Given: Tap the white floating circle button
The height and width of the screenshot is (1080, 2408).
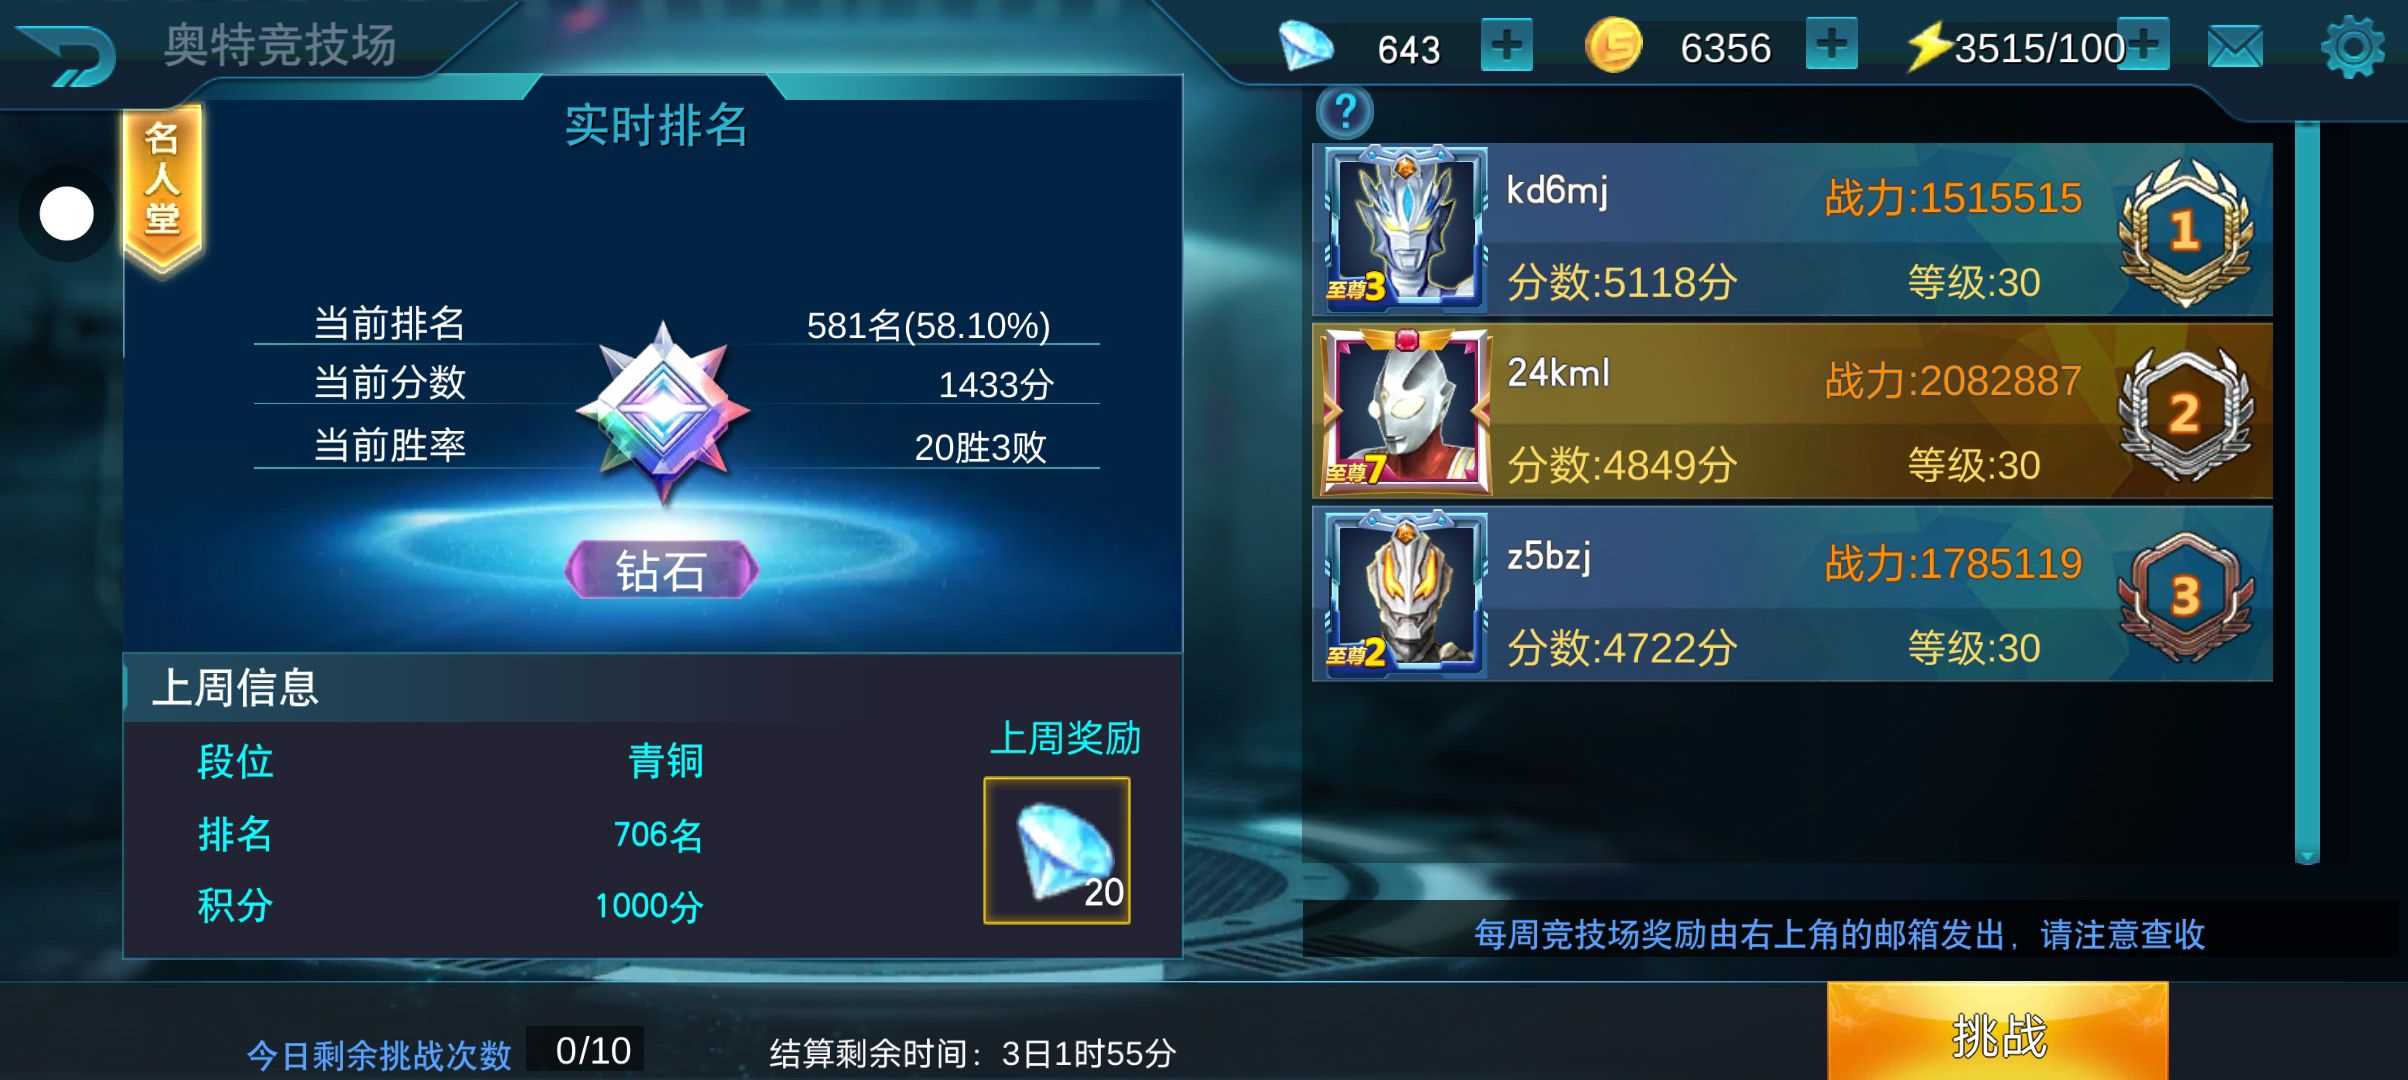Looking at the screenshot, I should (x=66, y=213).
